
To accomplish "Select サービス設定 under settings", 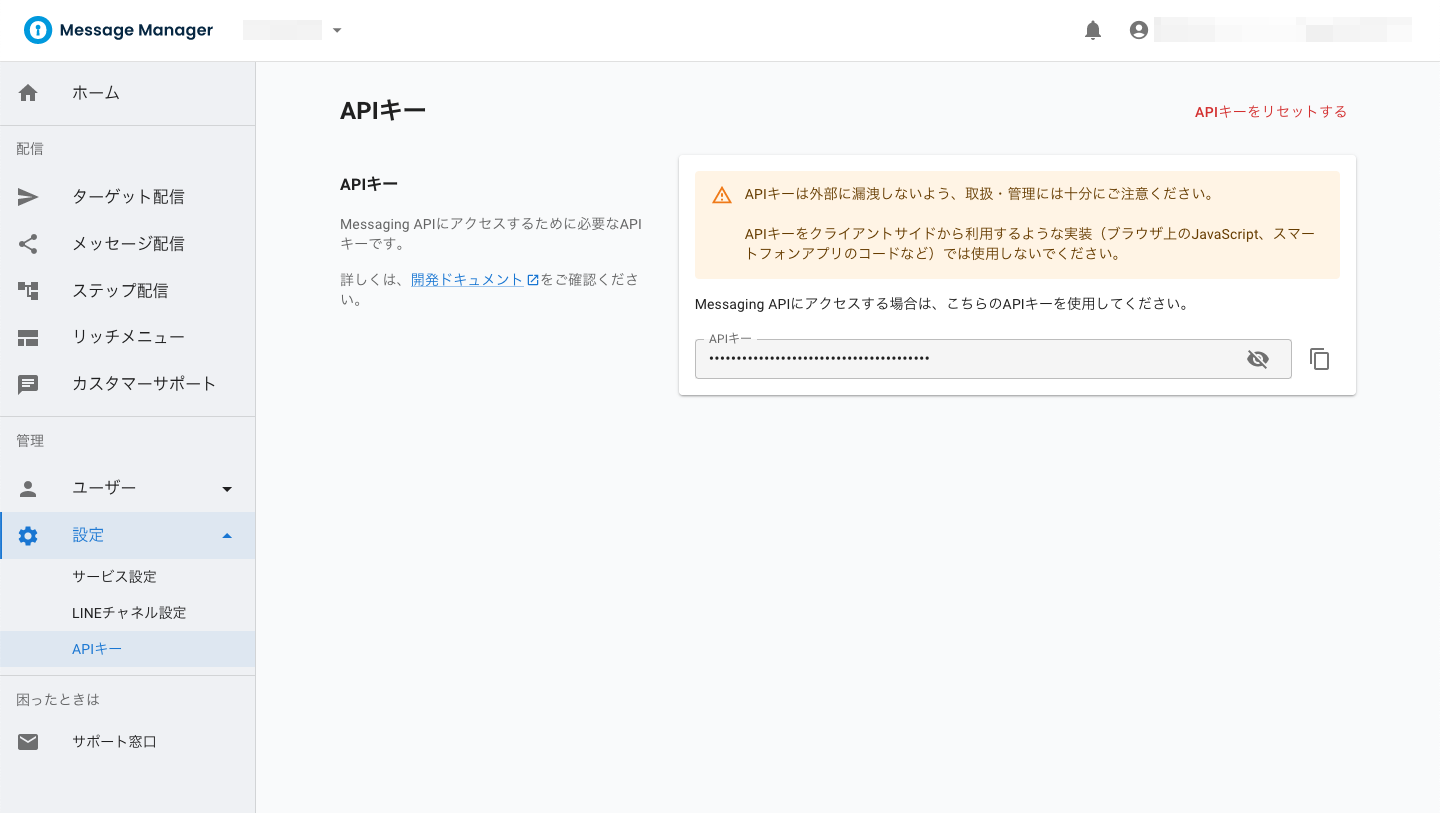I will pos(127,577).
